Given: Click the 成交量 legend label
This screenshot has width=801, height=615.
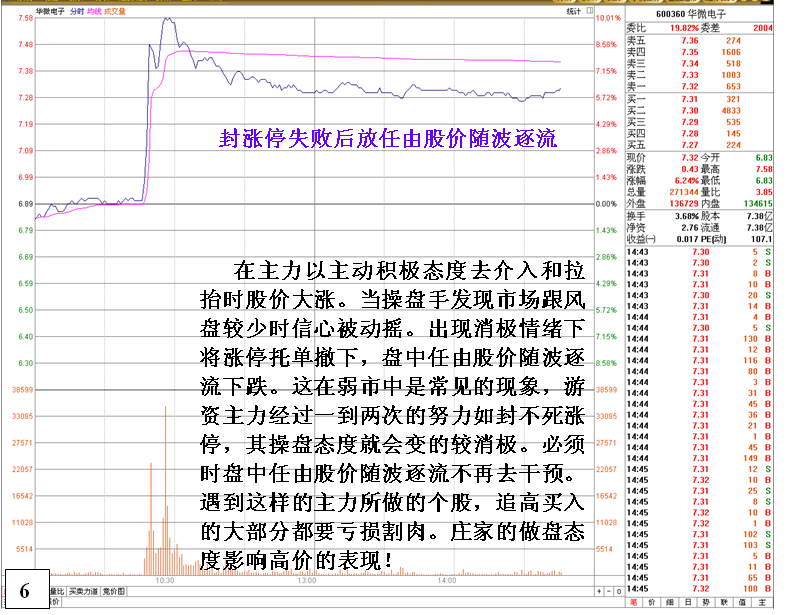Looking at the screenshot, I should point(114,11).
